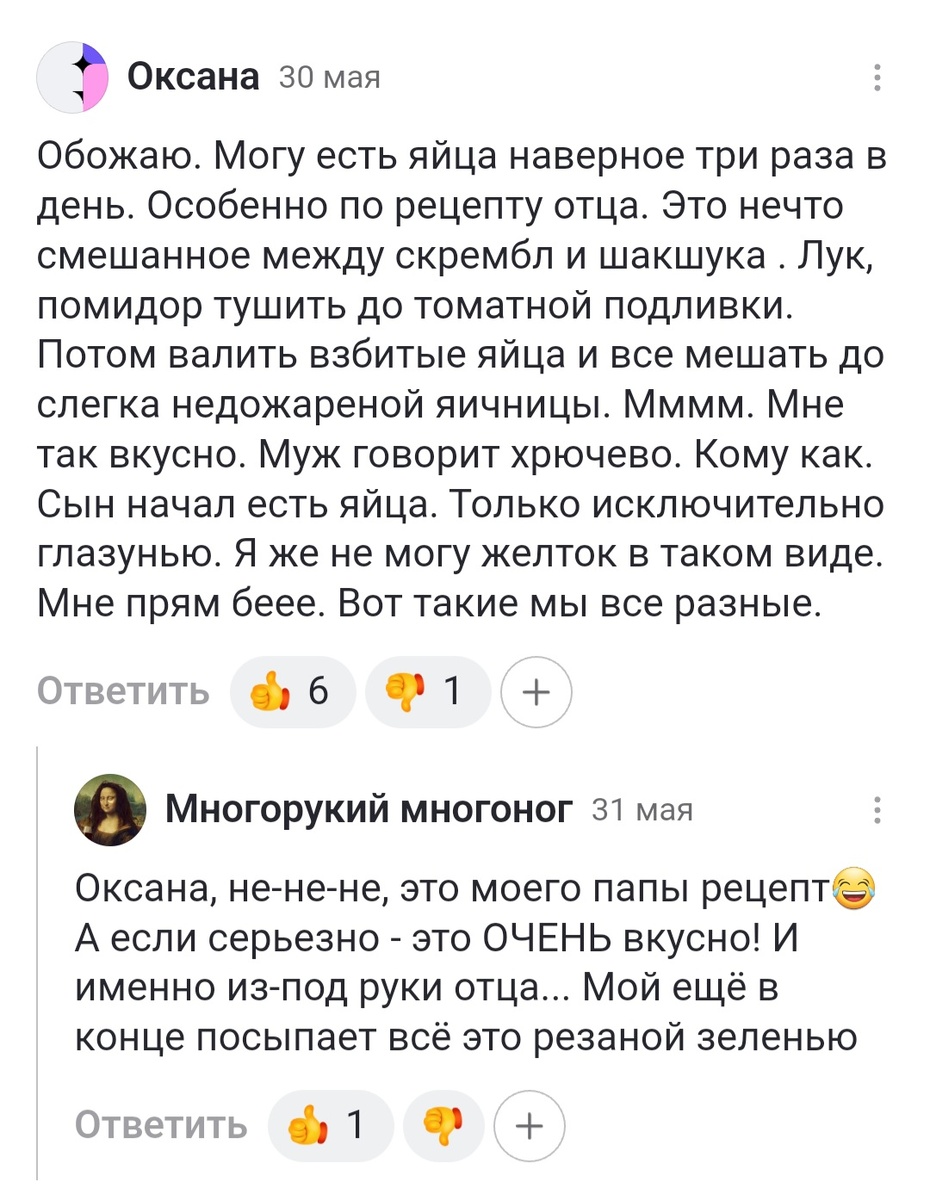
Task: Reply to Оксана's comment
Action: 123,691
